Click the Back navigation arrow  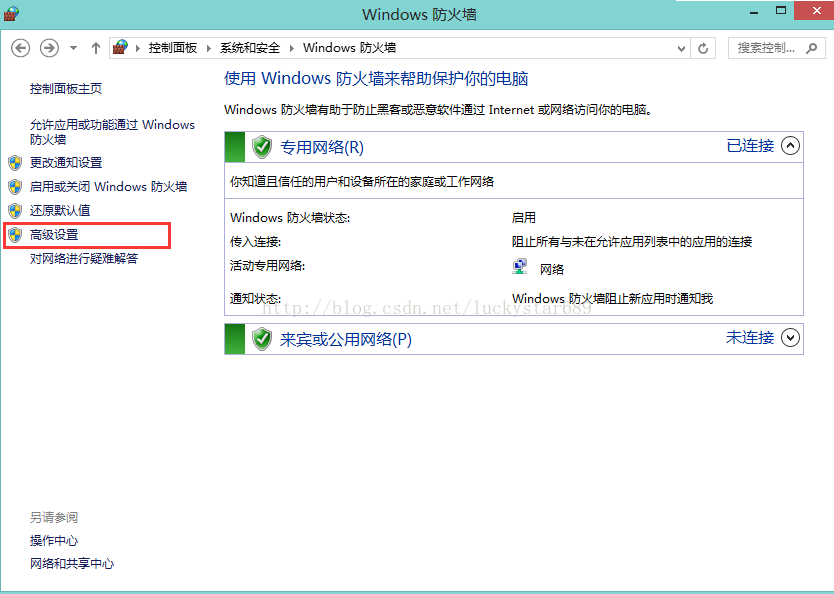pyautogui.click(x=21, y=48)
